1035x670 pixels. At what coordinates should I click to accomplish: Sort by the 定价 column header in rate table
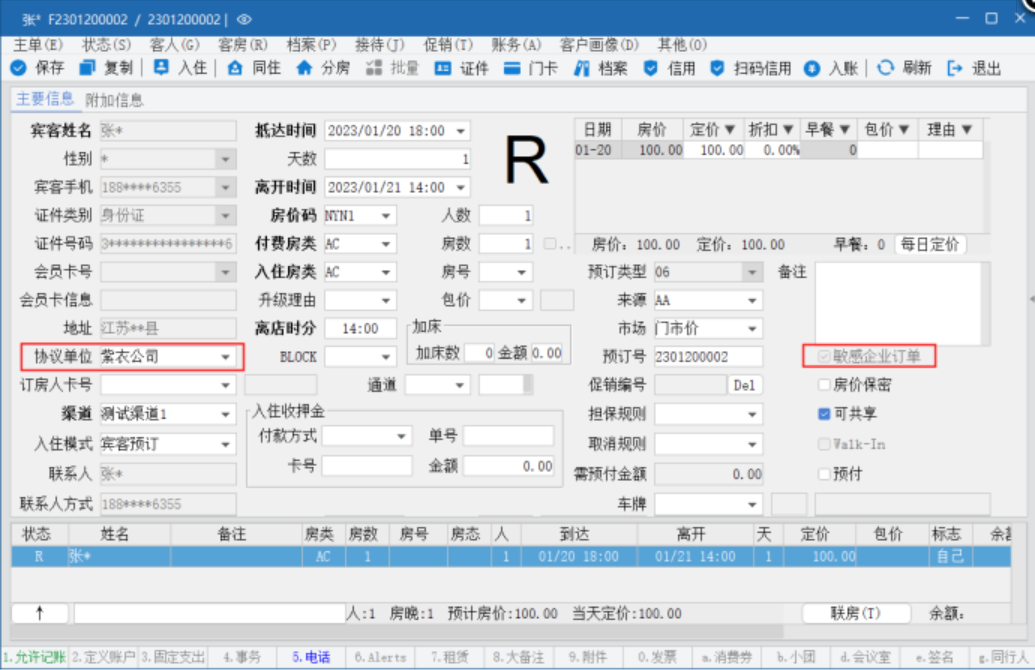712,129
